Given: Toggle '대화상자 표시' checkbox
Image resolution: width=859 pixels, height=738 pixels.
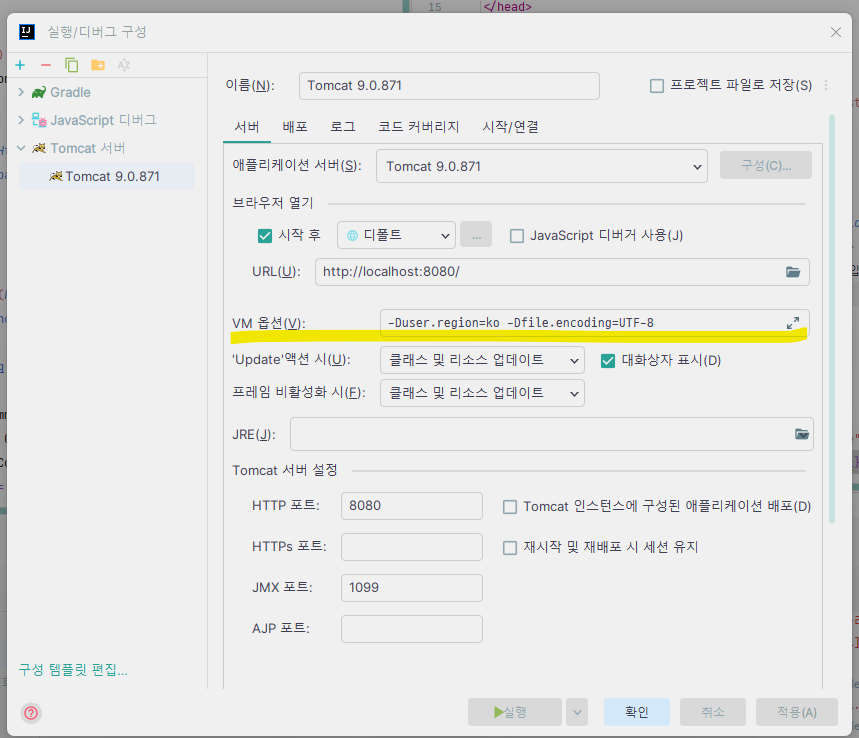Looking at the screenshot, I should coord(608,361).
